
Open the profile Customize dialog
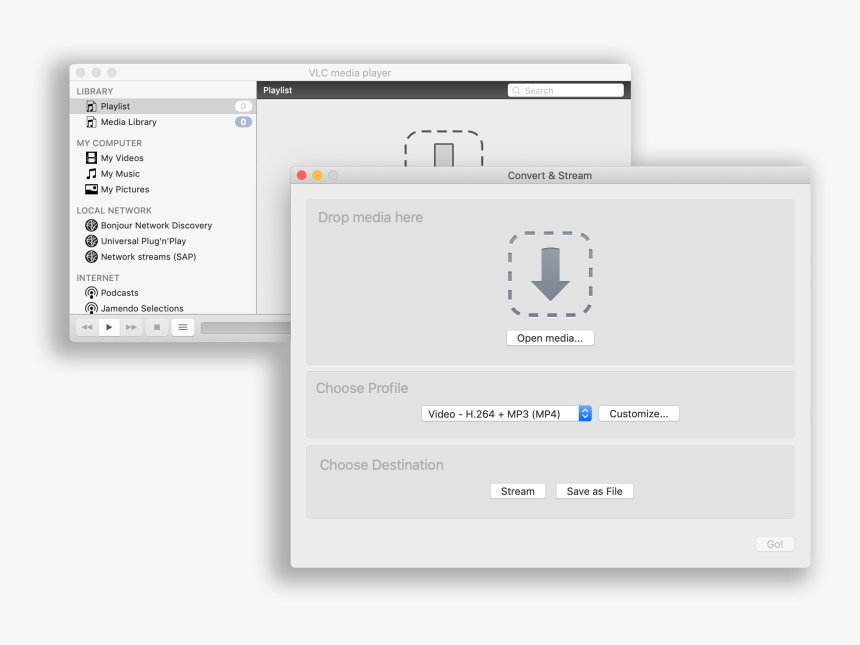[x=638, y=413]
